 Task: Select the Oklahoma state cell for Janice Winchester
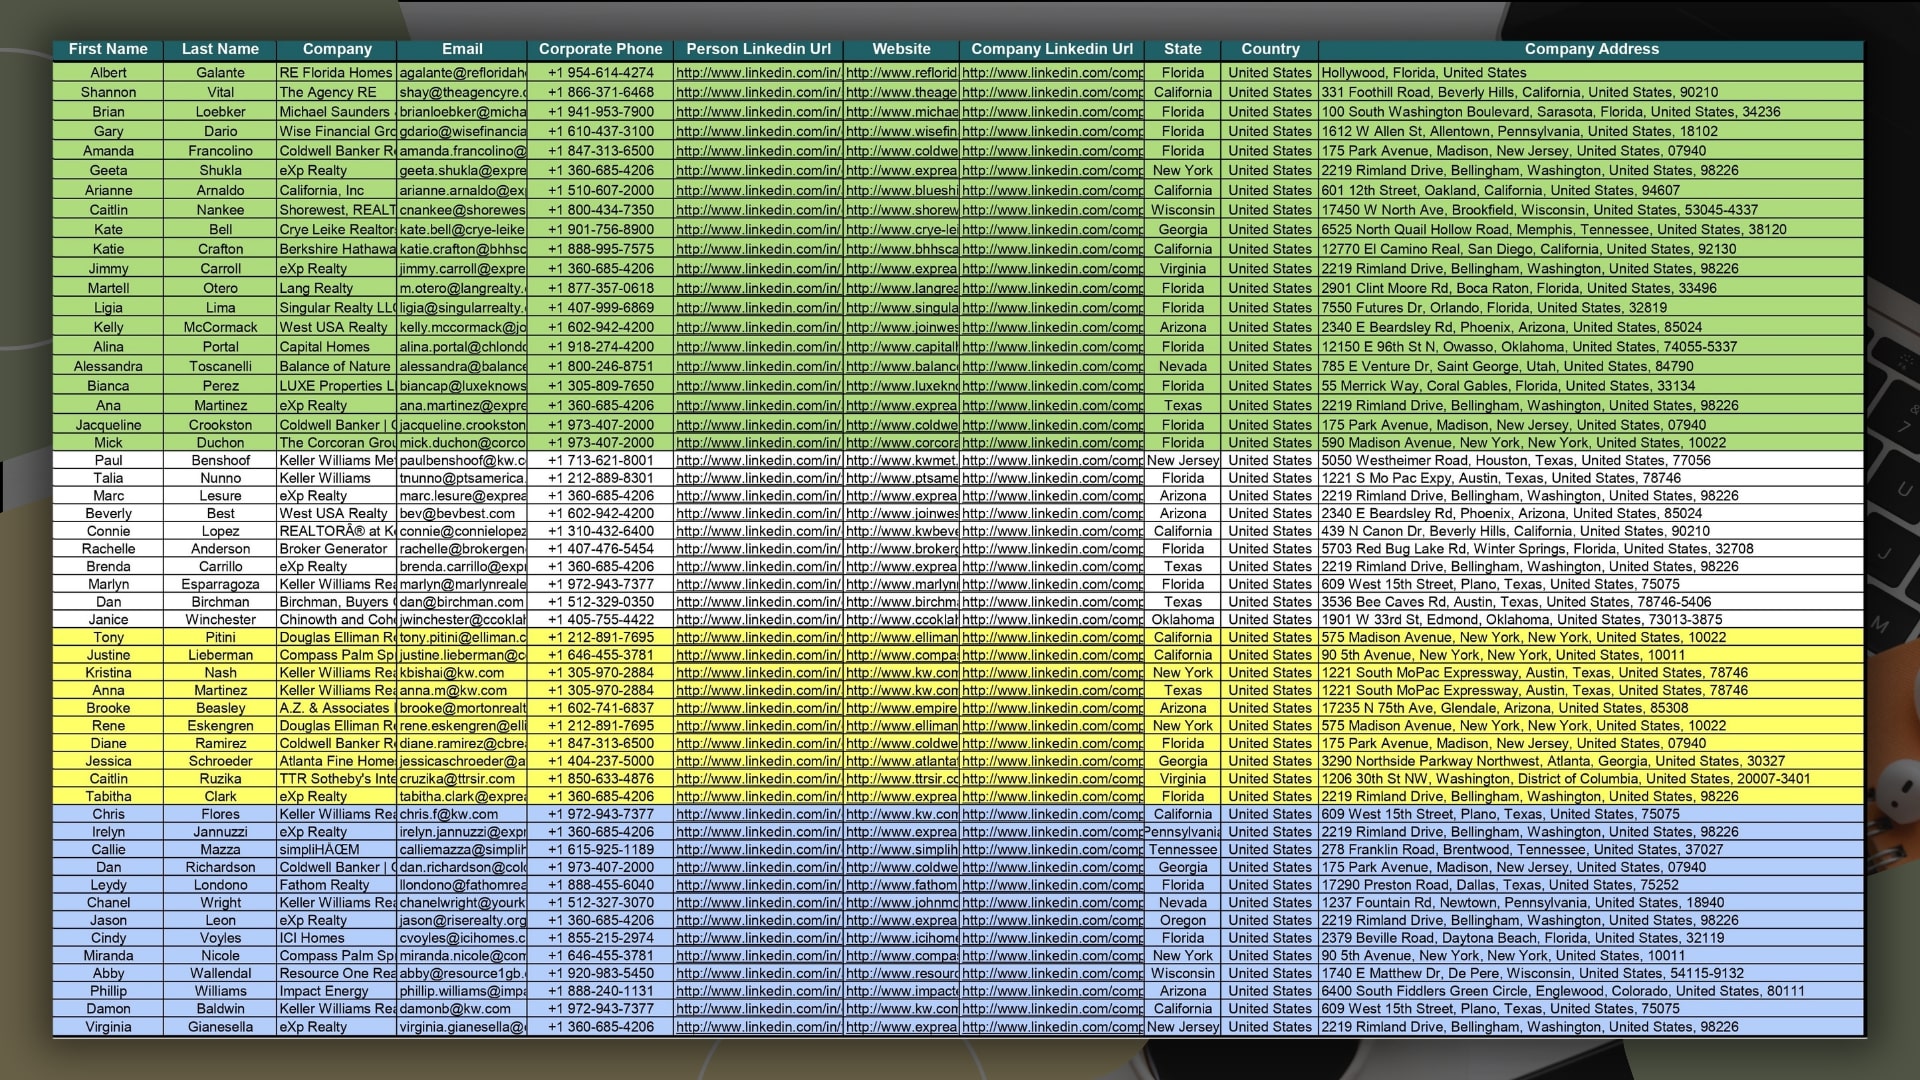[1182, 620]
